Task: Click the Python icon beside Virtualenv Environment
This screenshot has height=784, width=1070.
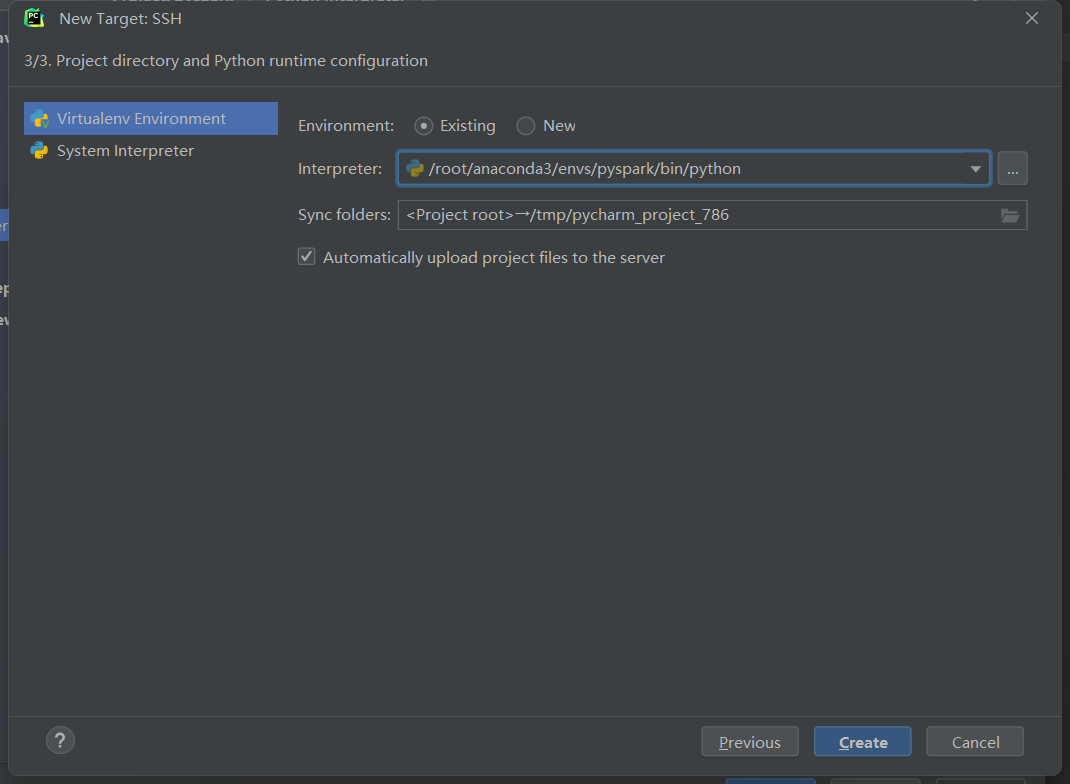Action: pyautogui.click(x=40, y=119)
